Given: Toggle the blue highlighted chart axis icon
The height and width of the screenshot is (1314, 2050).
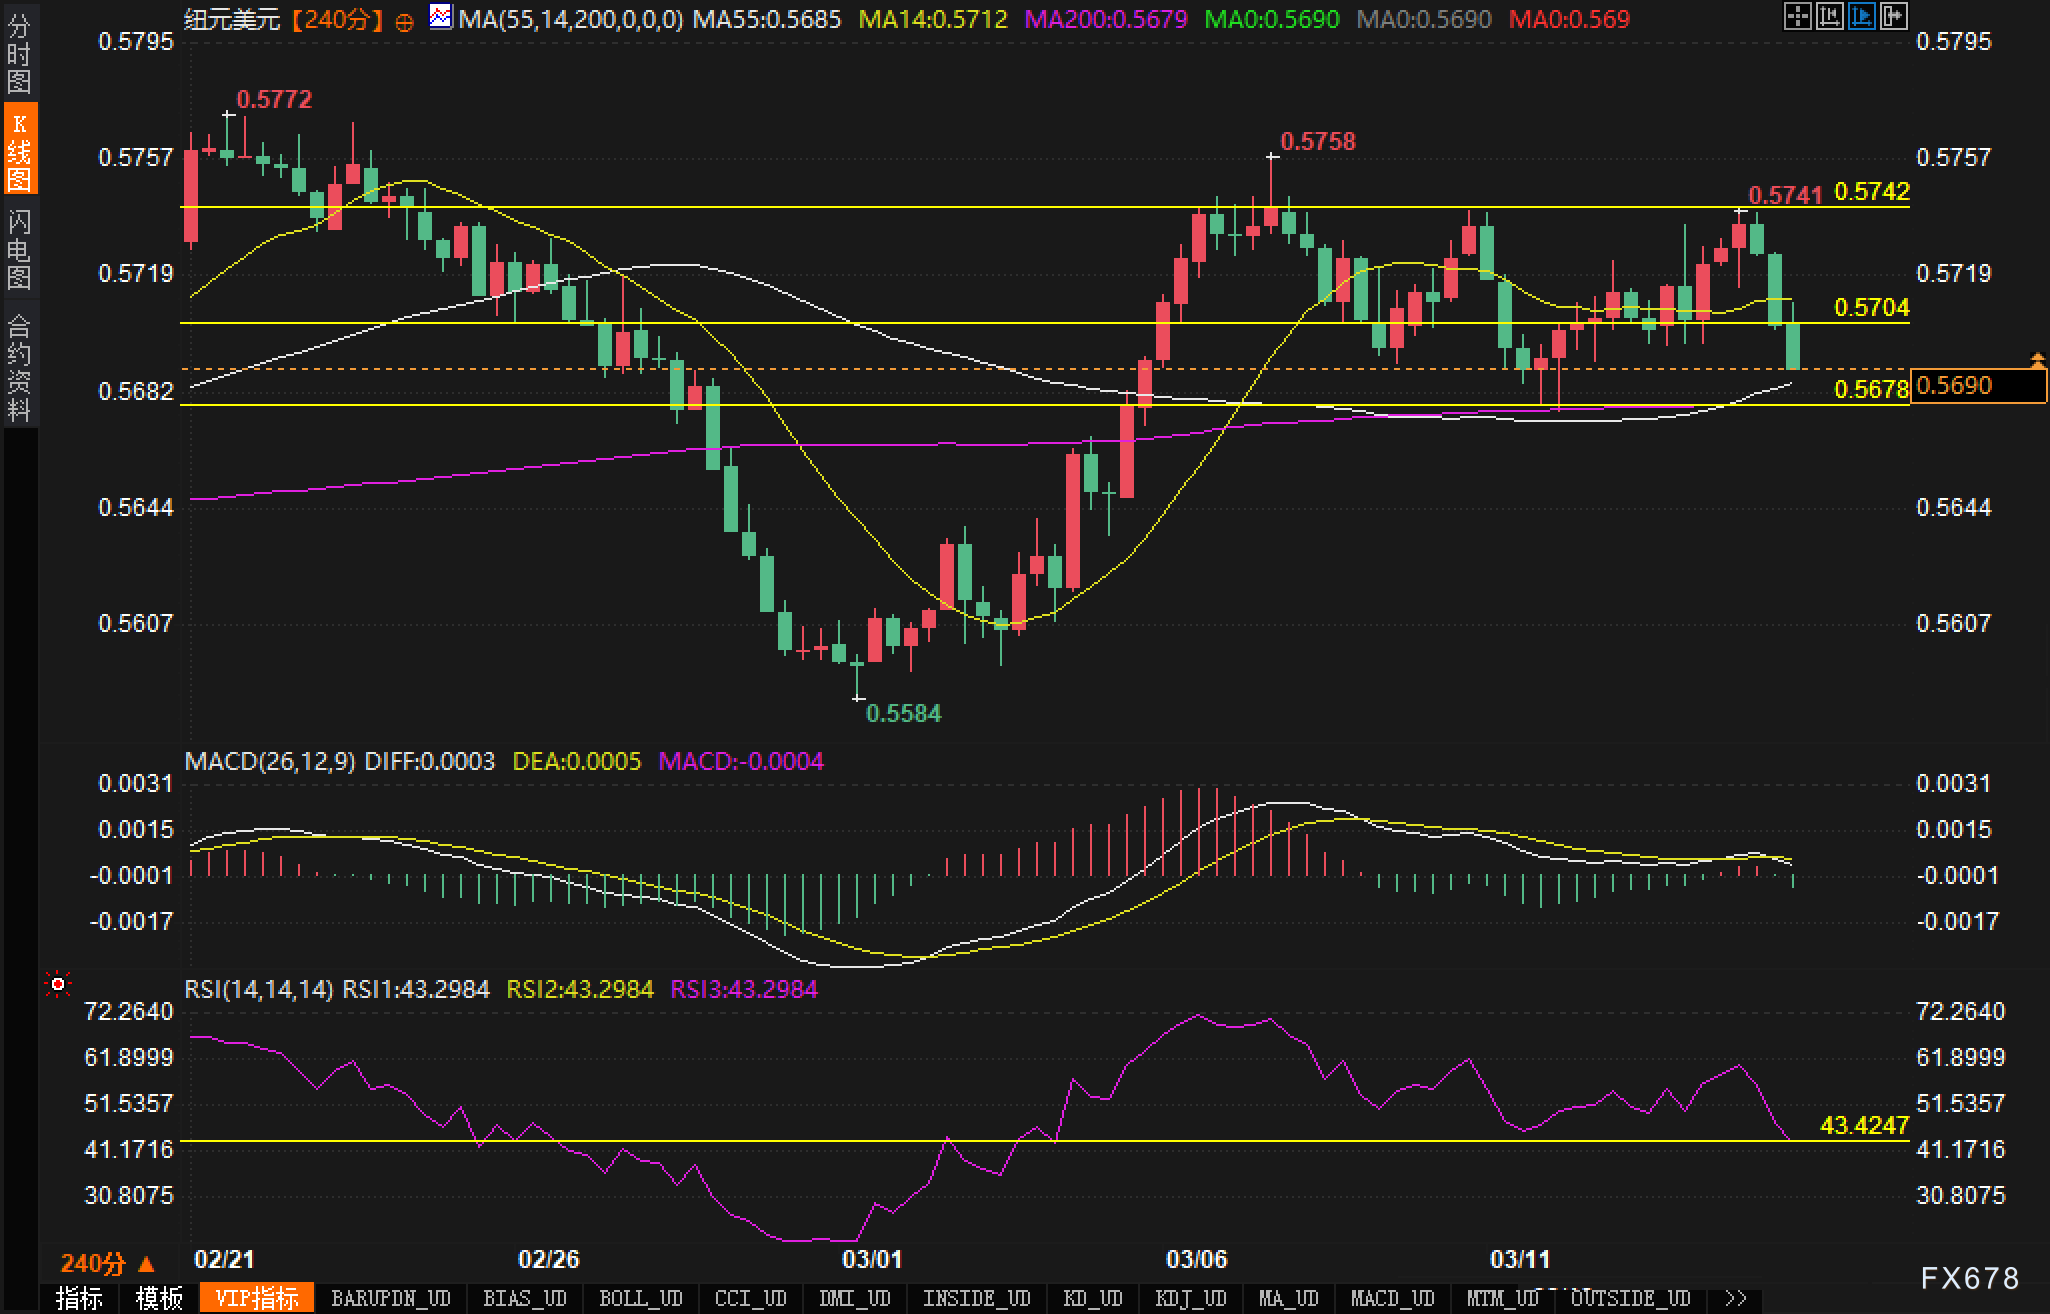Looking at the screenshot, I should pyautogui.click(x=1861, y=16).
